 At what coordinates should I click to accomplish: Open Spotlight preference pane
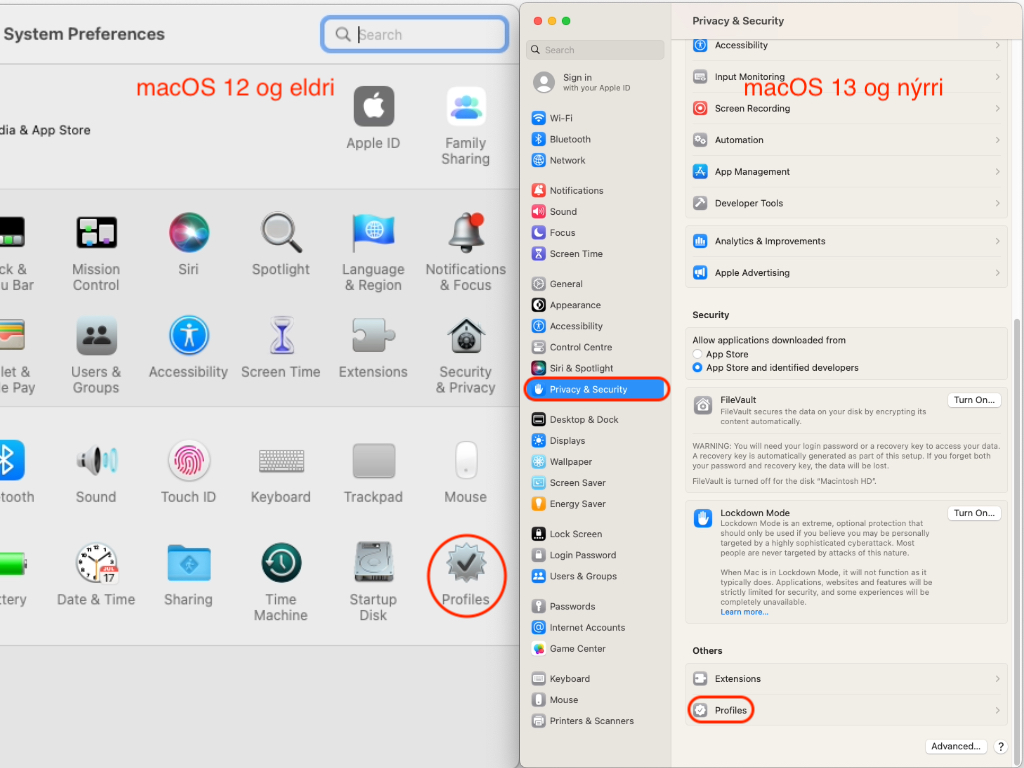(281, 244)
